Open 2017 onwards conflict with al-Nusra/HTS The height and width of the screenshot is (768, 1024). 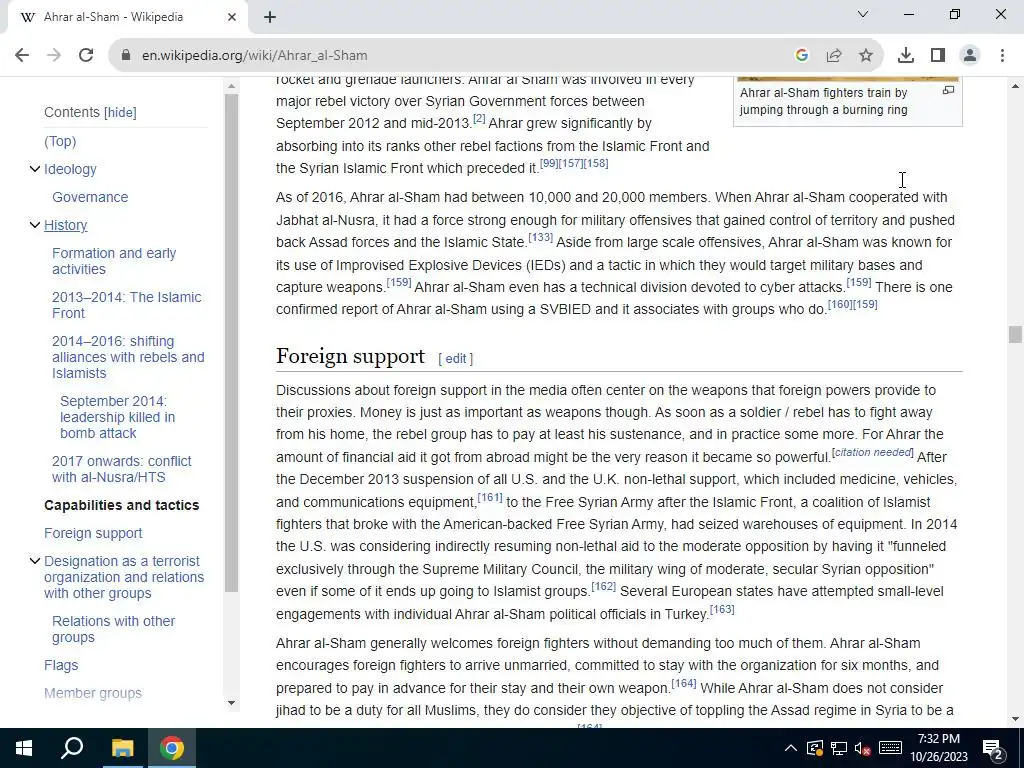pyautogui.click(x=121, y=469)
